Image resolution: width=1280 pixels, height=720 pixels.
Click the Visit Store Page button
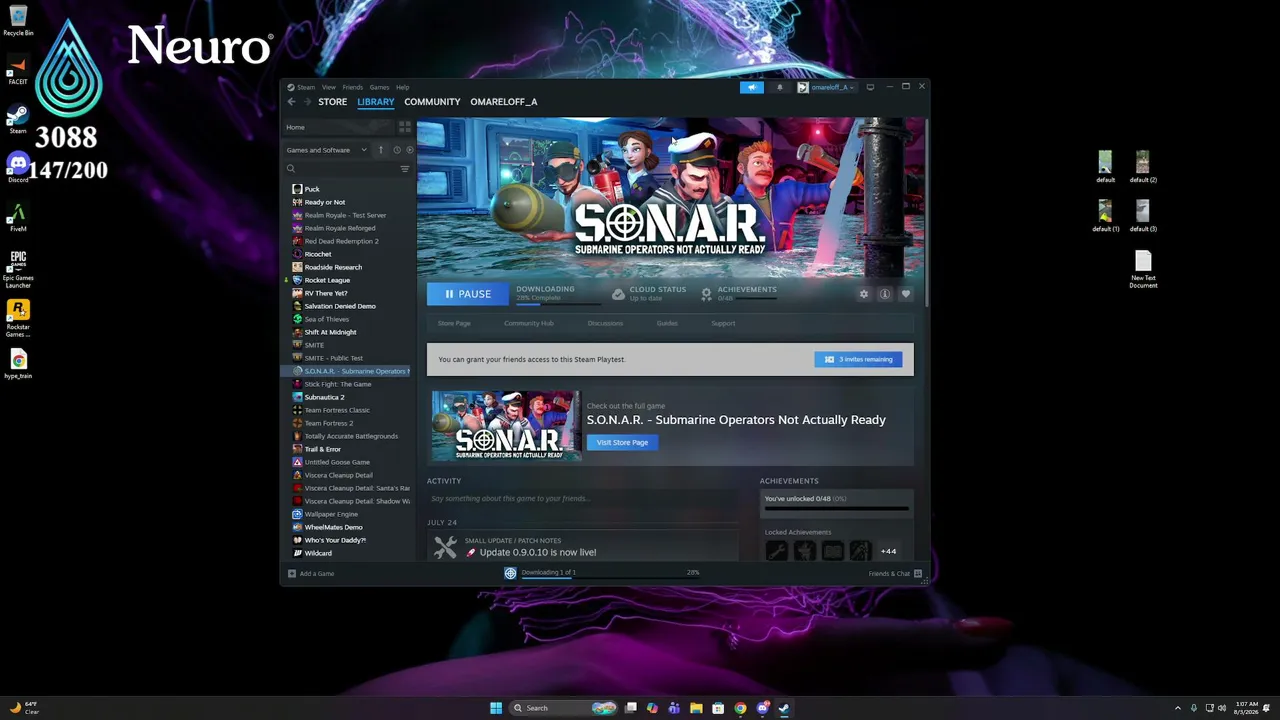pyautogui.click(x=622, y=442)
